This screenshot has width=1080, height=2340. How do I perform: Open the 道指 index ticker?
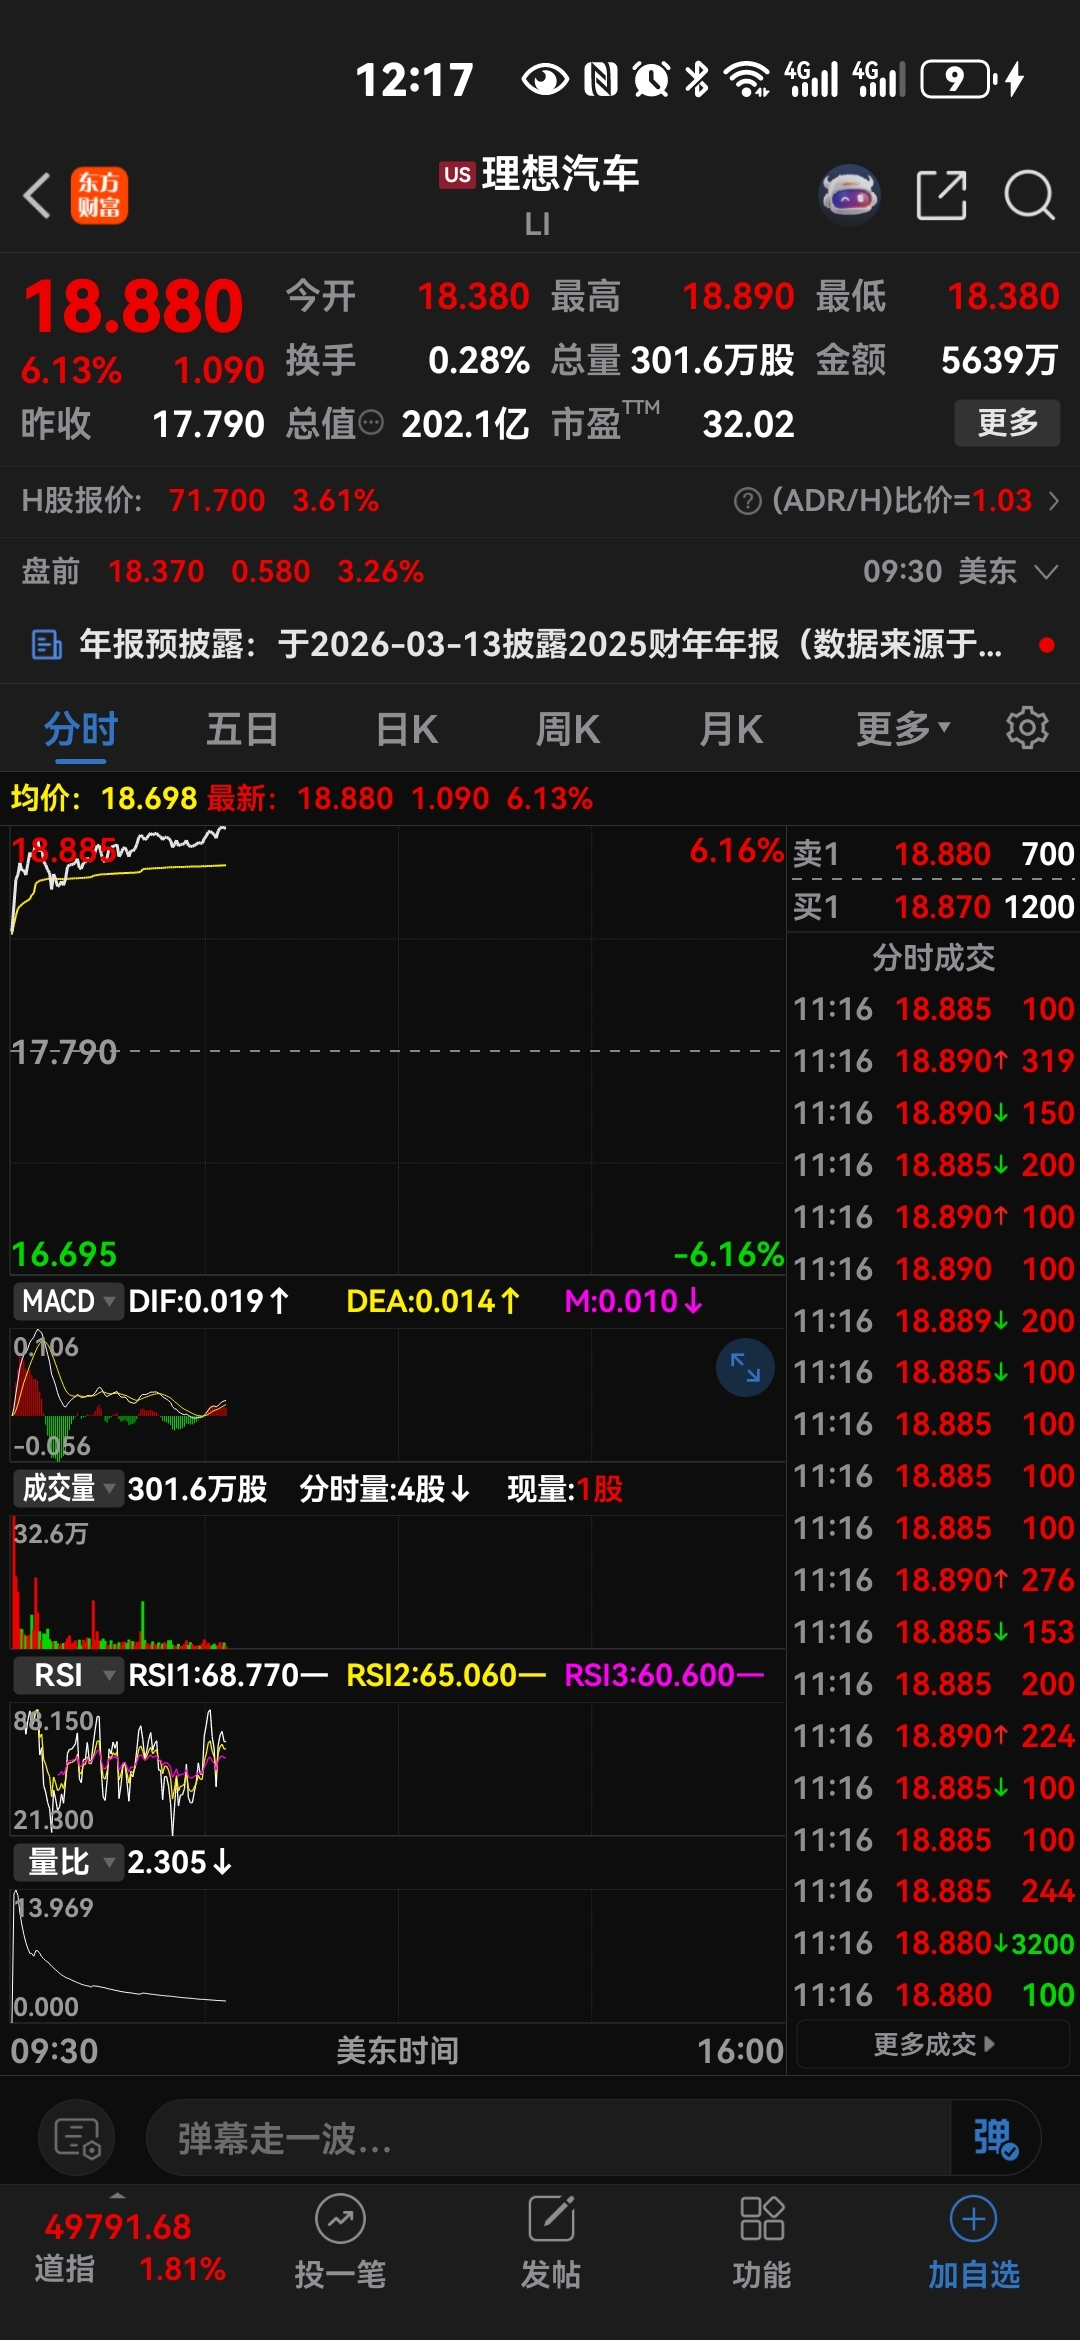point(130,2248)
